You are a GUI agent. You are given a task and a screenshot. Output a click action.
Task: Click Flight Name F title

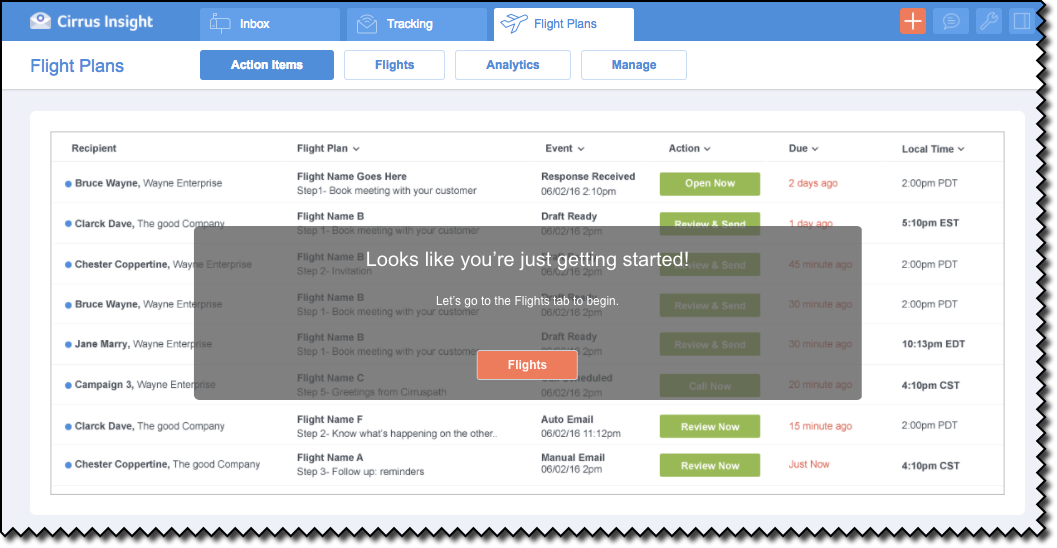(x=330, y=419)
